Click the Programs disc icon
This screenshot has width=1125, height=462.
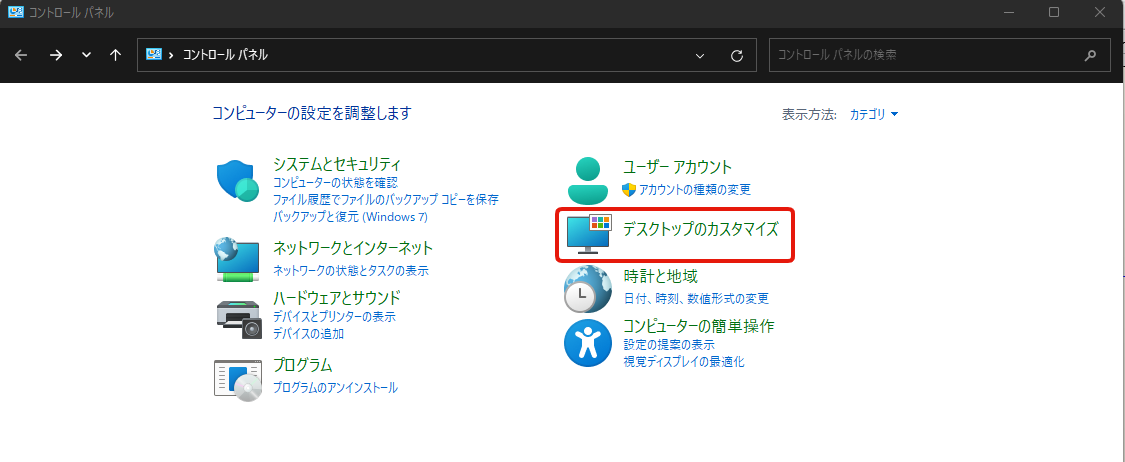238,379
